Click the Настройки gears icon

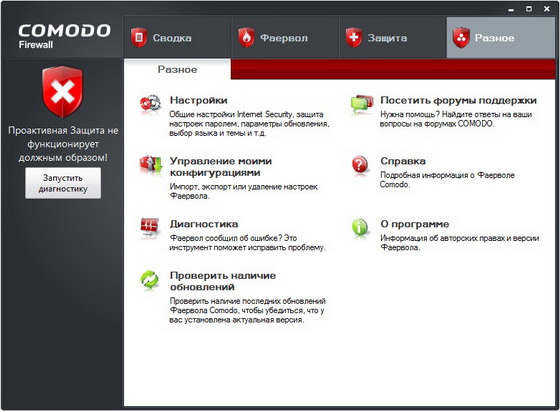pyautogui.click(x=150, y=104)
